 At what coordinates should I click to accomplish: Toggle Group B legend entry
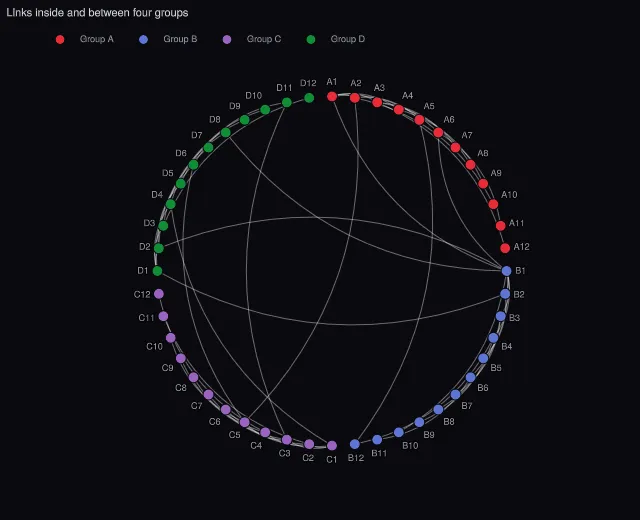point(168,39)
